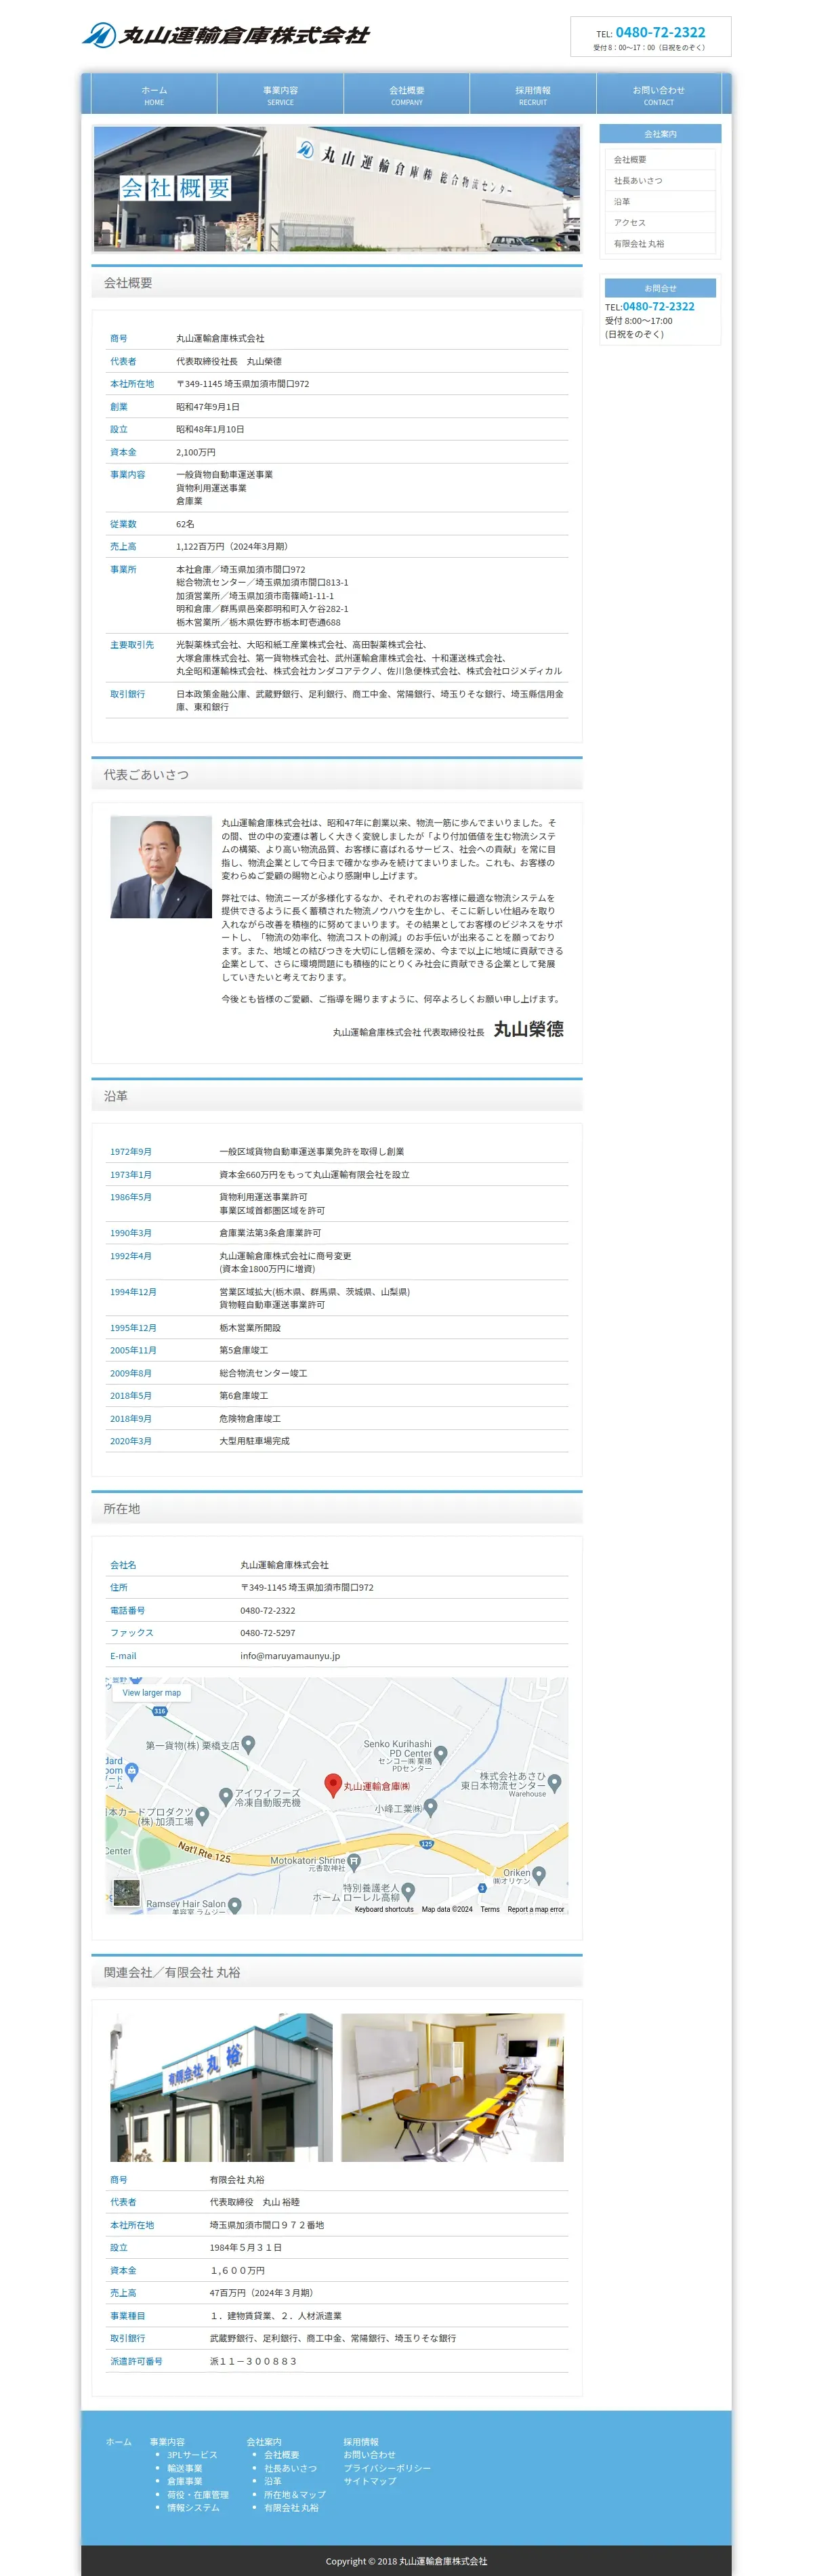The width and height of the screenshot is (813, 2576).
Task: Click the meeting room photo
Action: [452, 2087]
